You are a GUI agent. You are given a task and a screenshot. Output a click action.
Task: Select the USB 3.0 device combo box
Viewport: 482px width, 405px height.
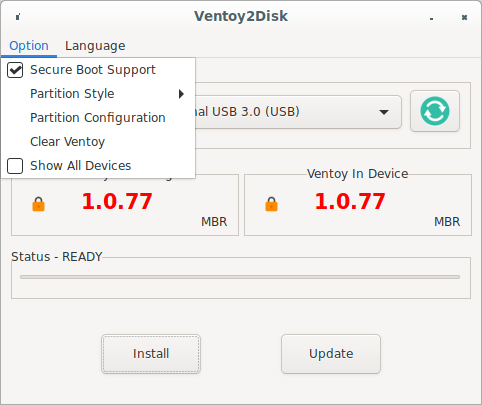pyautogui.click(x=298, y=112)
